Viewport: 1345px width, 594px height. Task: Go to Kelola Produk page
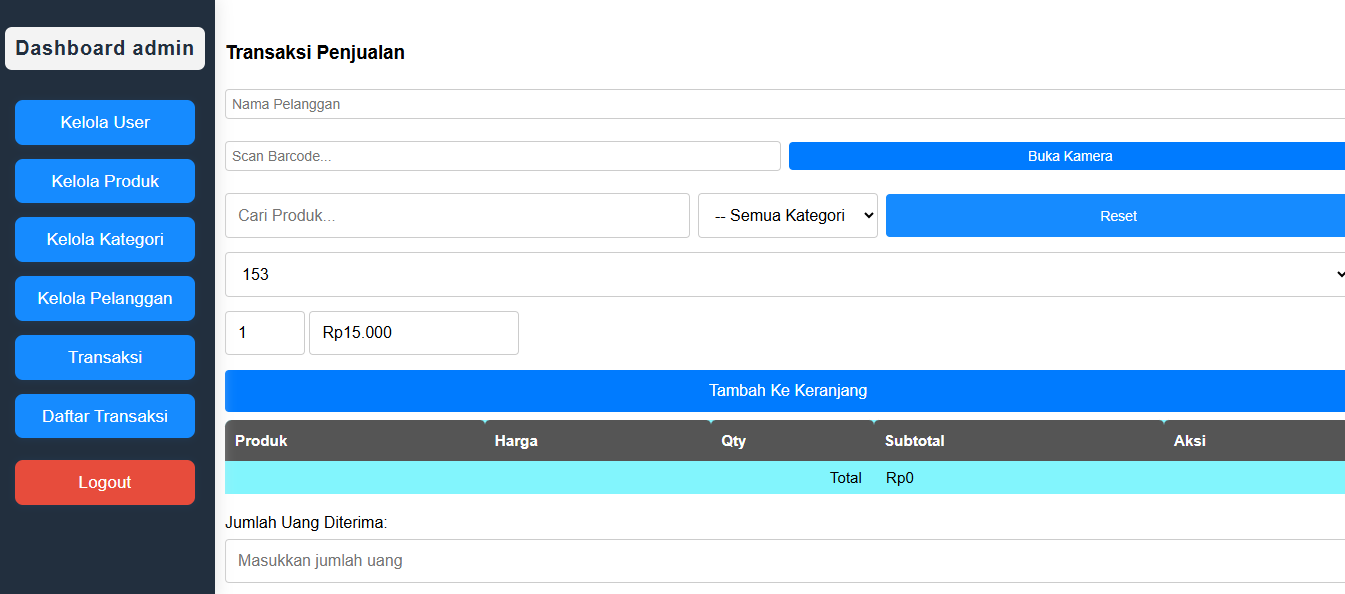click(x=105, y=181)
